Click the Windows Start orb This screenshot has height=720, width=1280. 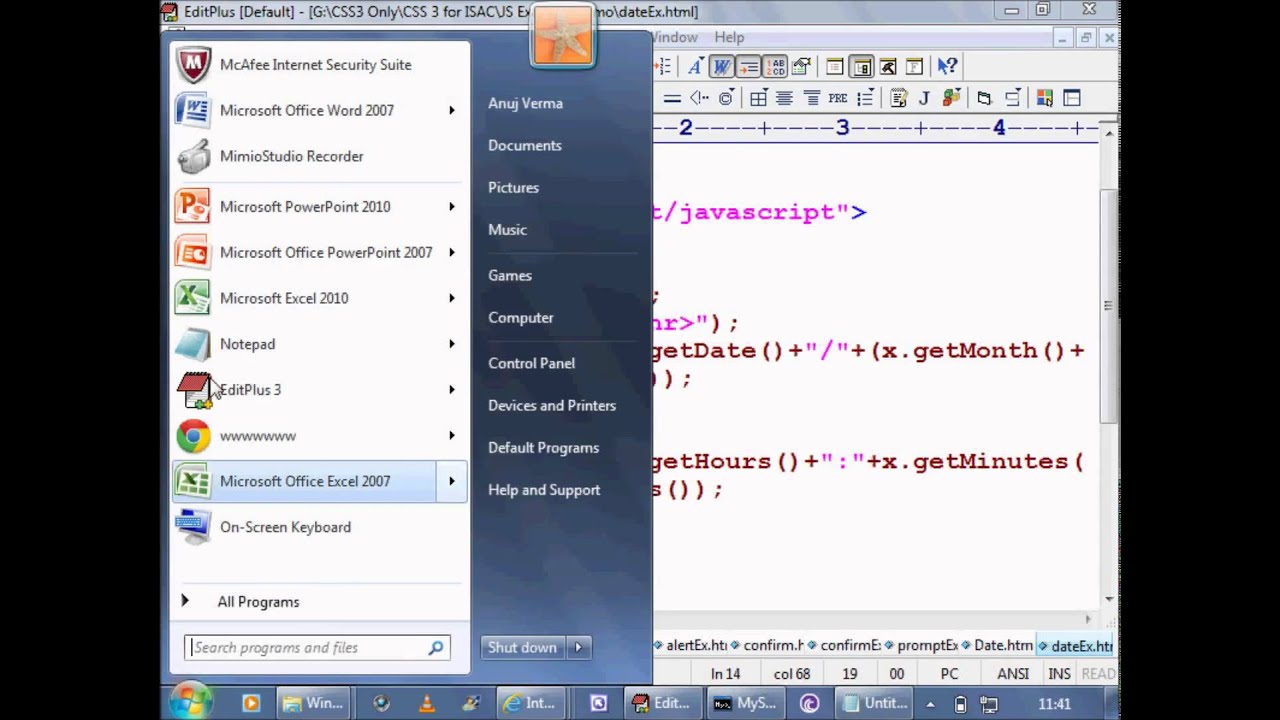191,701
